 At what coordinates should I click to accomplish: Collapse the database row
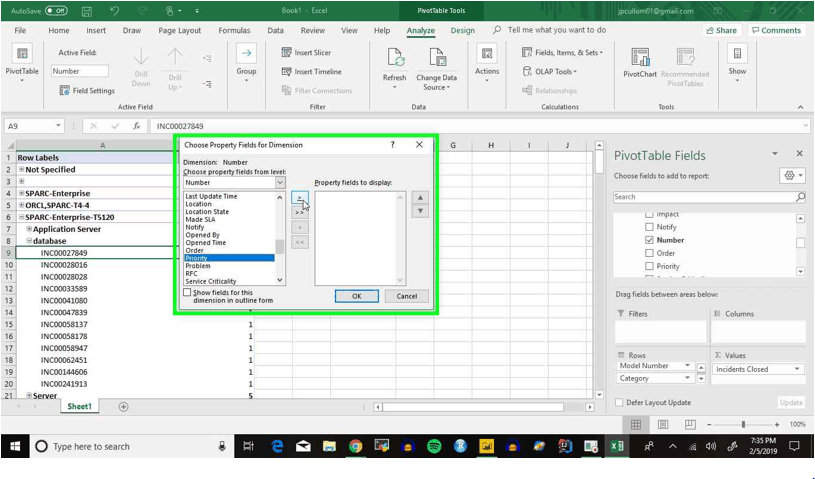click(29, 241)
